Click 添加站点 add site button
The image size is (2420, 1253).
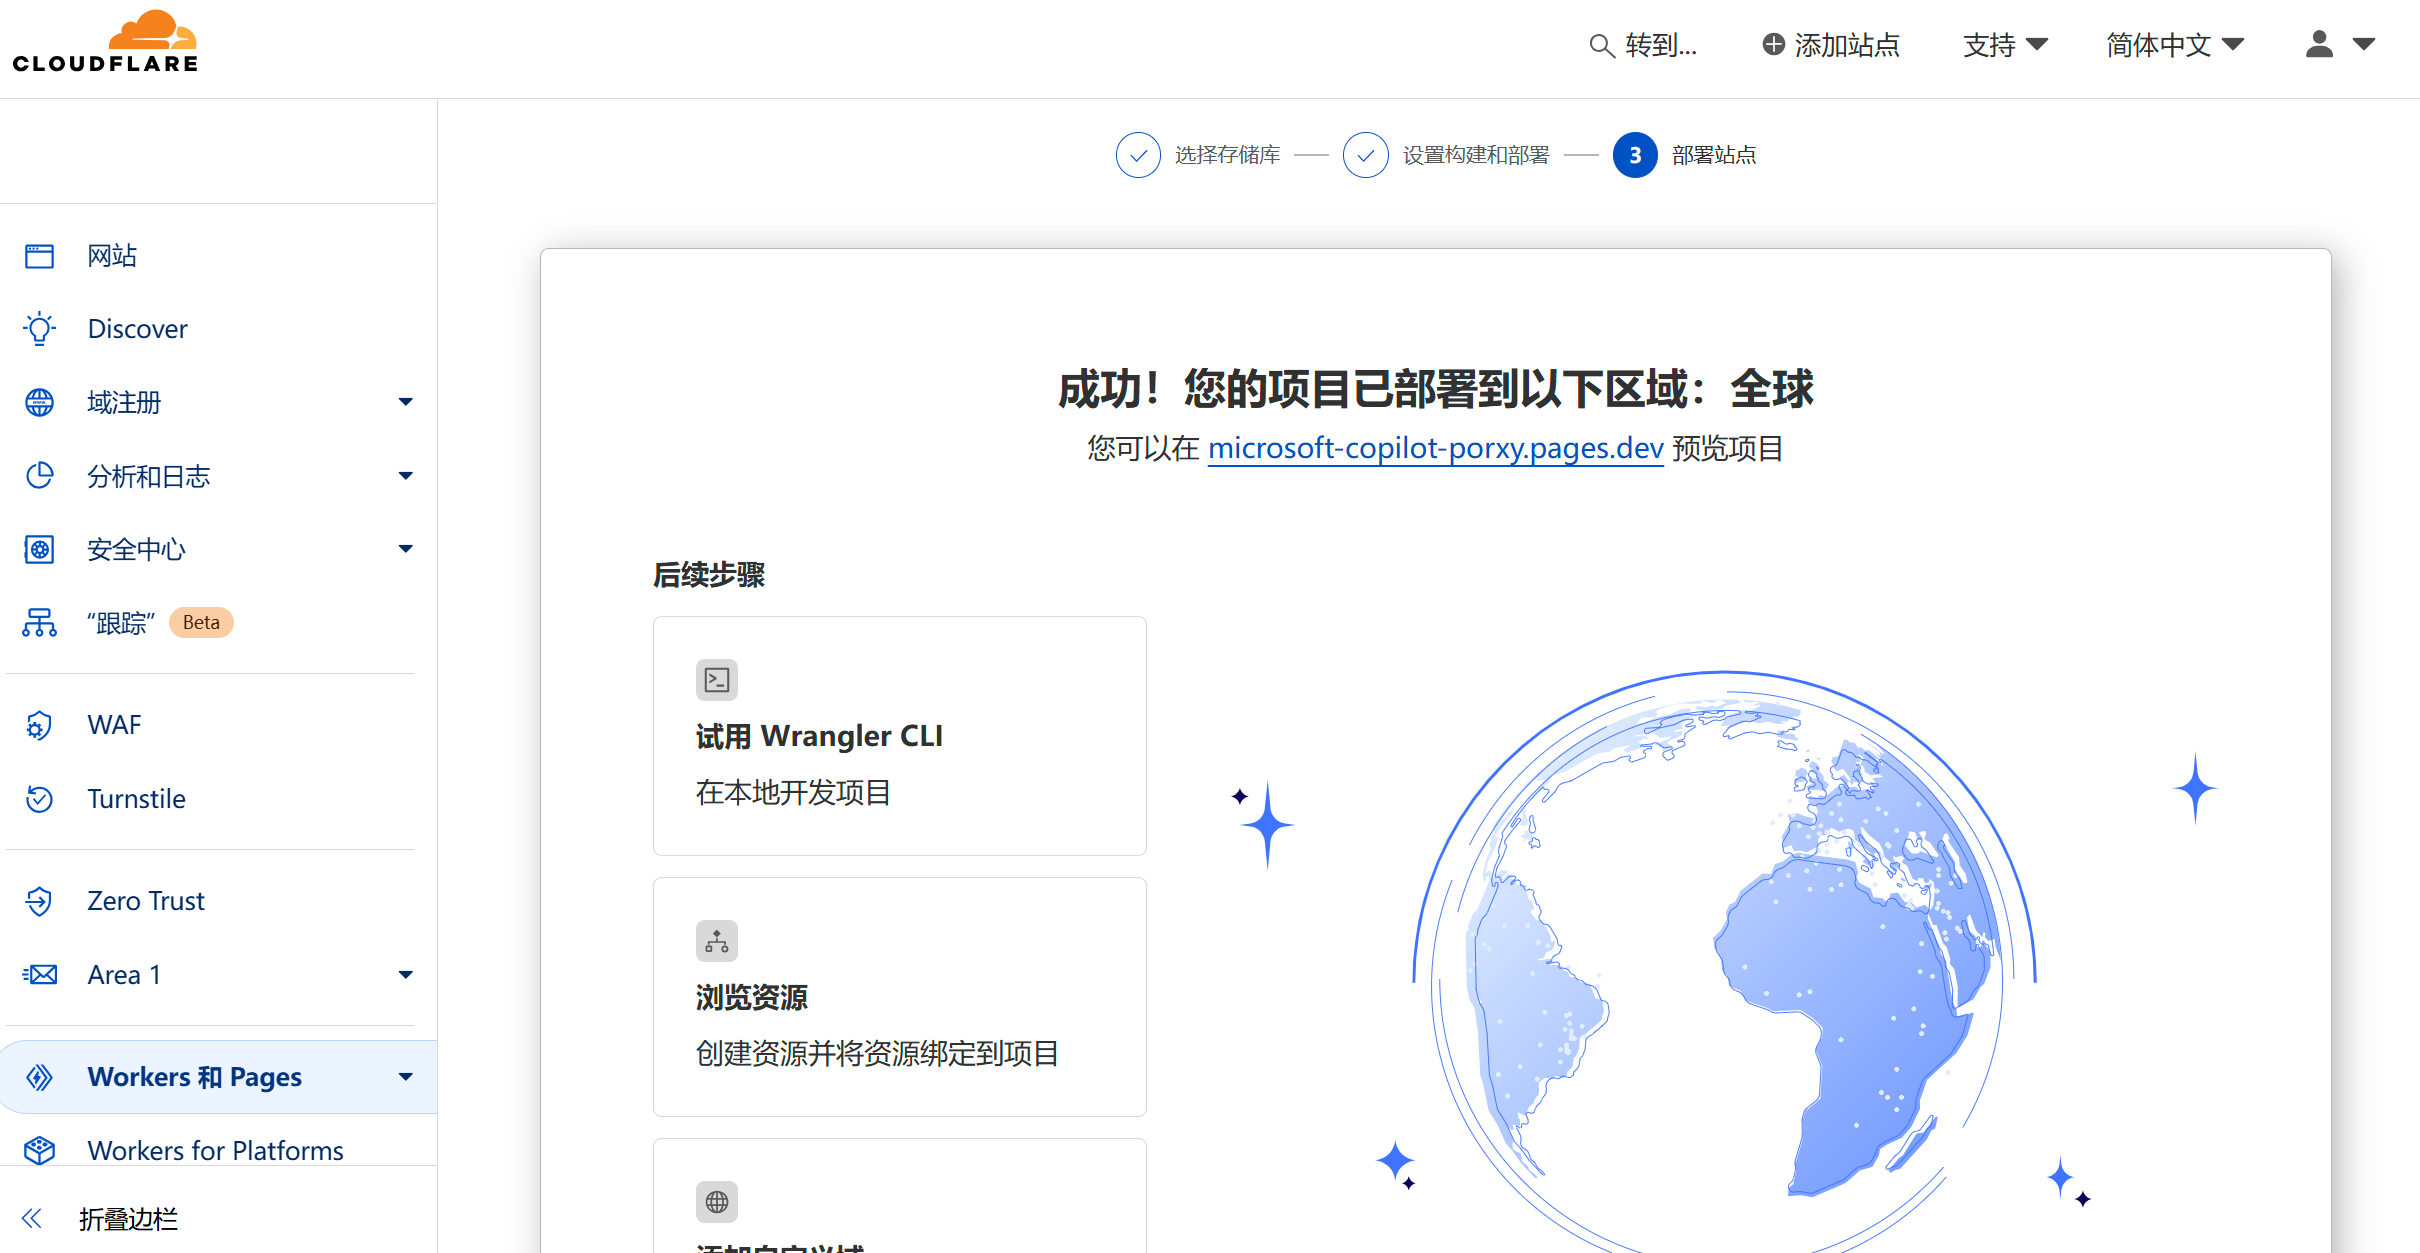click(1831, 45)
